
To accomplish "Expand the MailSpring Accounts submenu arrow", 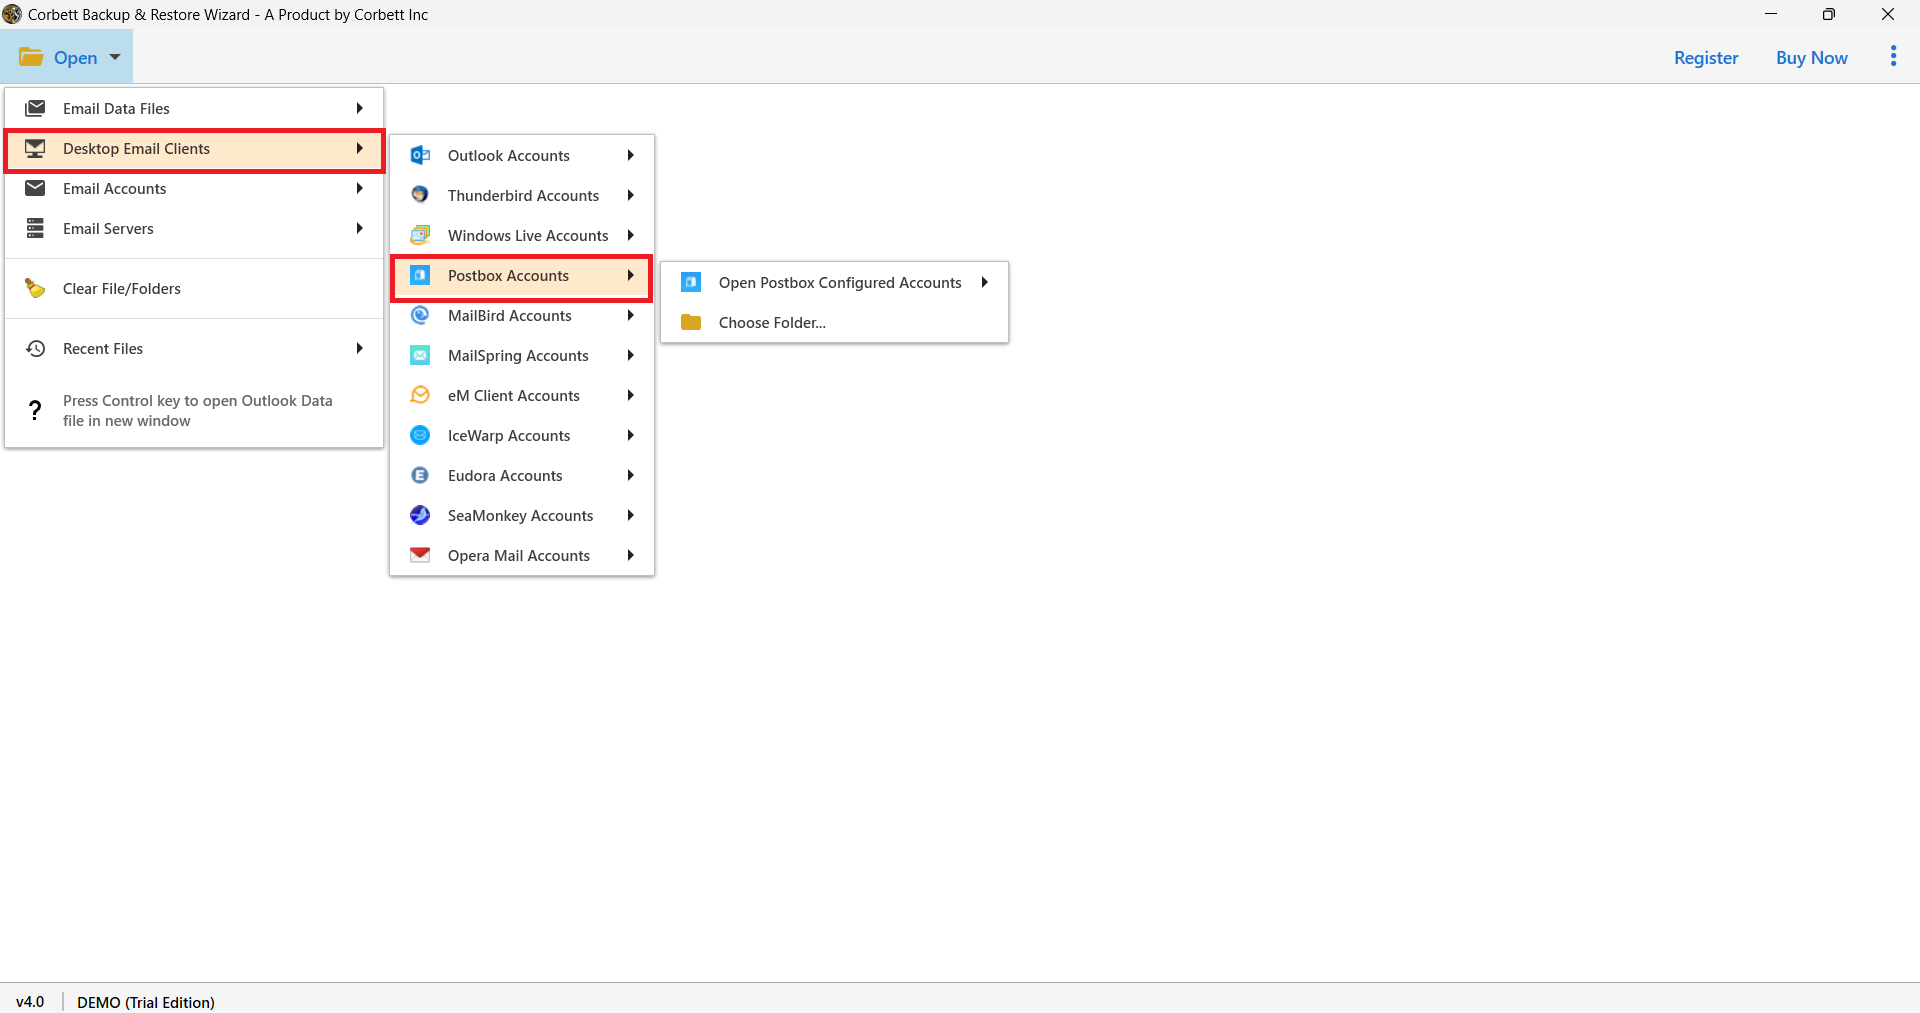I will coord(631,355).
